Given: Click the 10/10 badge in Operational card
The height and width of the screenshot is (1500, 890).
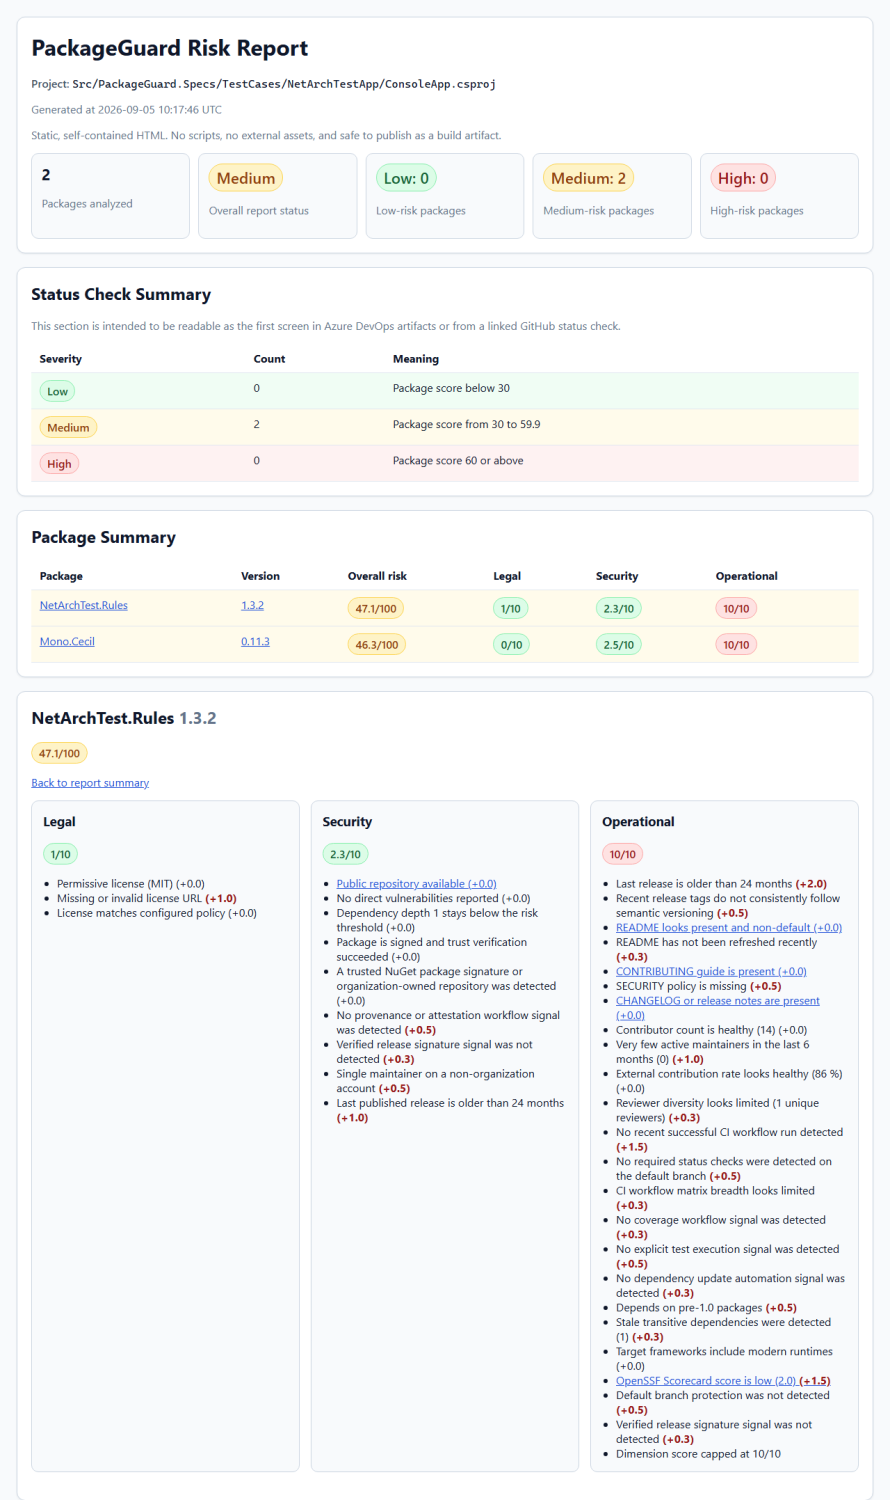Looking at the screenshot, I should tap(623, 854).
